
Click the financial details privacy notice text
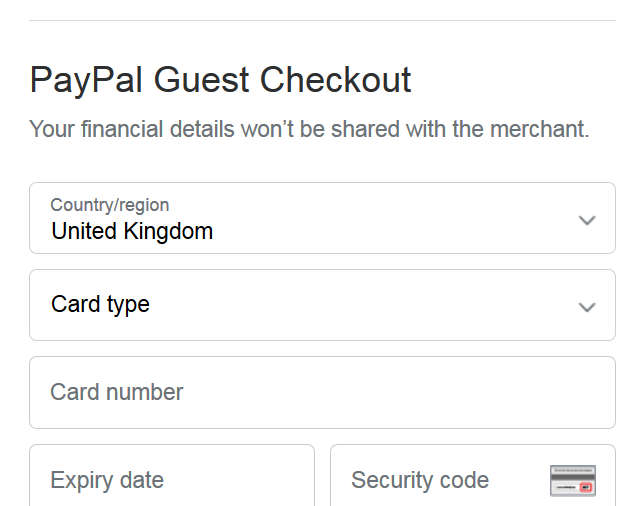coord(309,129)
